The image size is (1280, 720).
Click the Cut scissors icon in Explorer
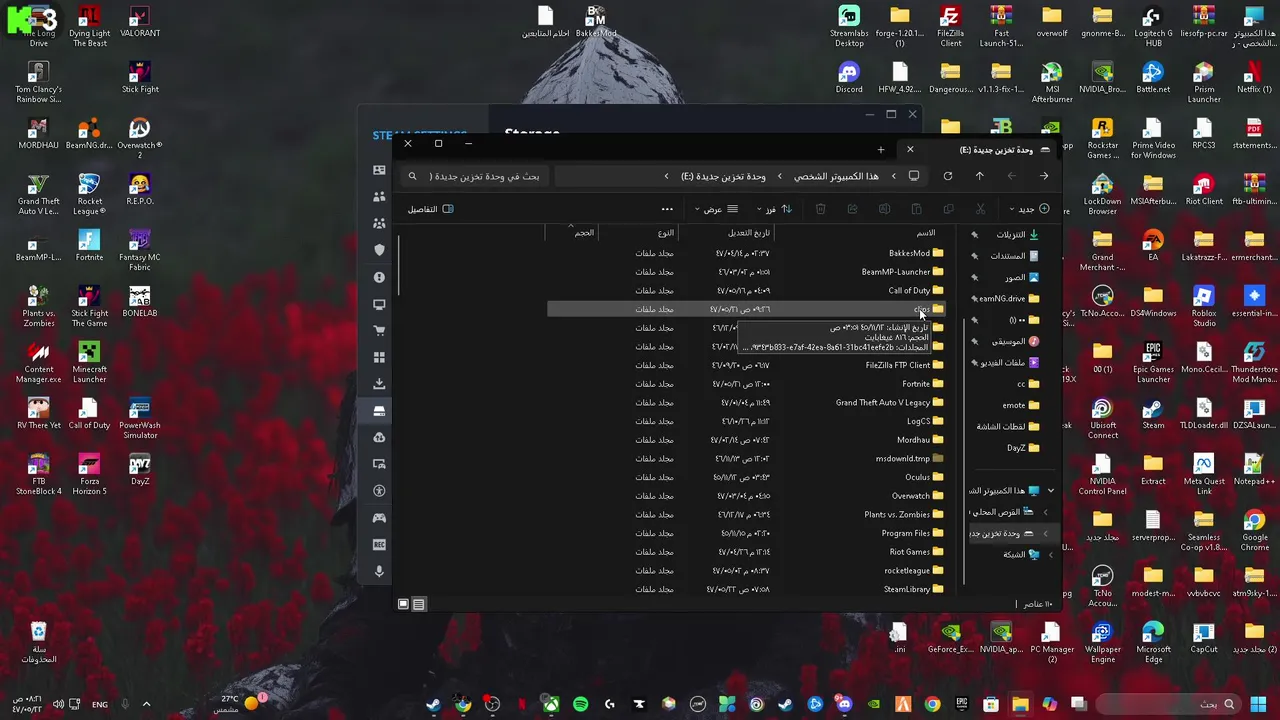click(x=980, y=209)
